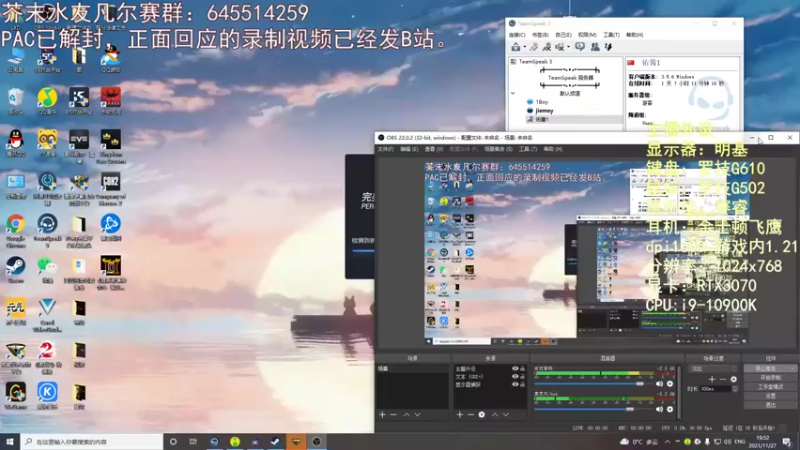Move selected source down in OBS
Viewport: 800px width, 450px height.
tap(506, 415)
